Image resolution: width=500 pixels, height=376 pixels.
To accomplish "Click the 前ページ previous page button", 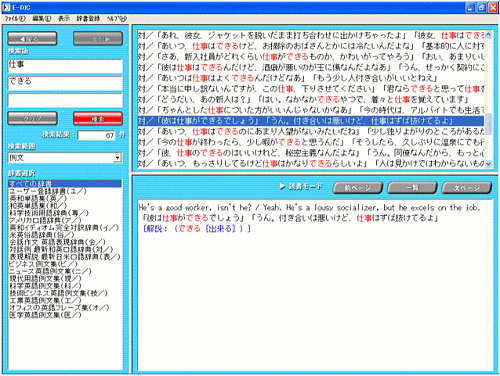I will coord(358,188).
